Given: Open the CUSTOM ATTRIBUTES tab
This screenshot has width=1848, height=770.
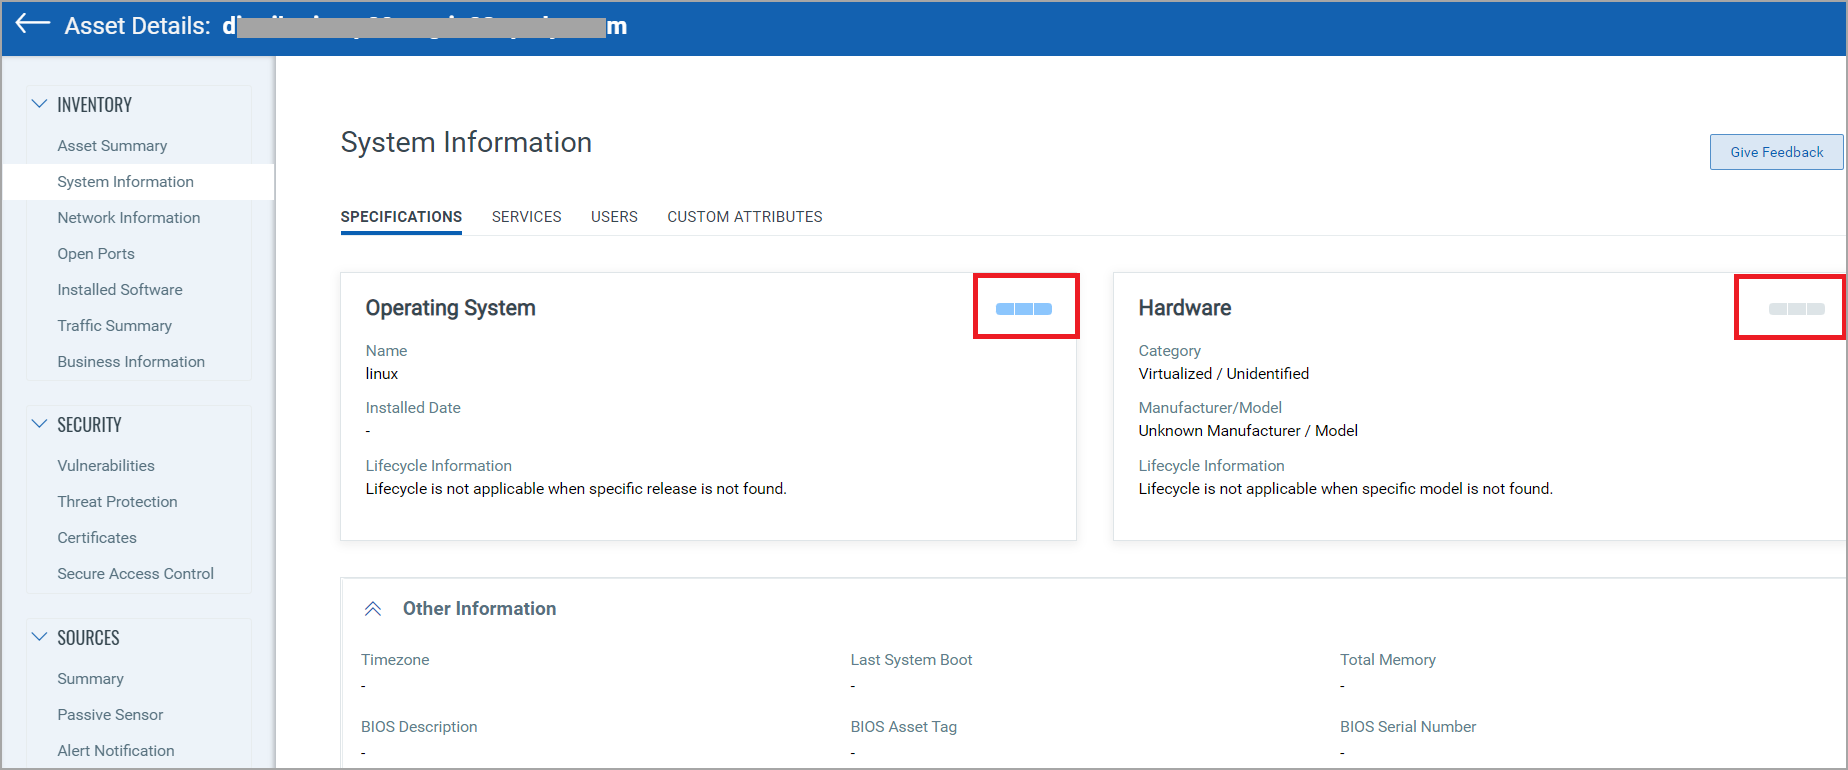Looking at the screenshot, I should [x=745, y=217].
